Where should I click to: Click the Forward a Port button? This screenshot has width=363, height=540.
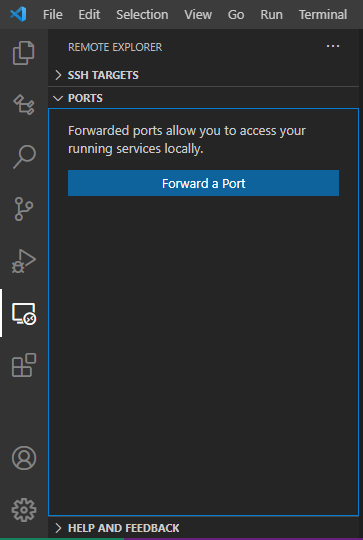[x=203, y=183]
